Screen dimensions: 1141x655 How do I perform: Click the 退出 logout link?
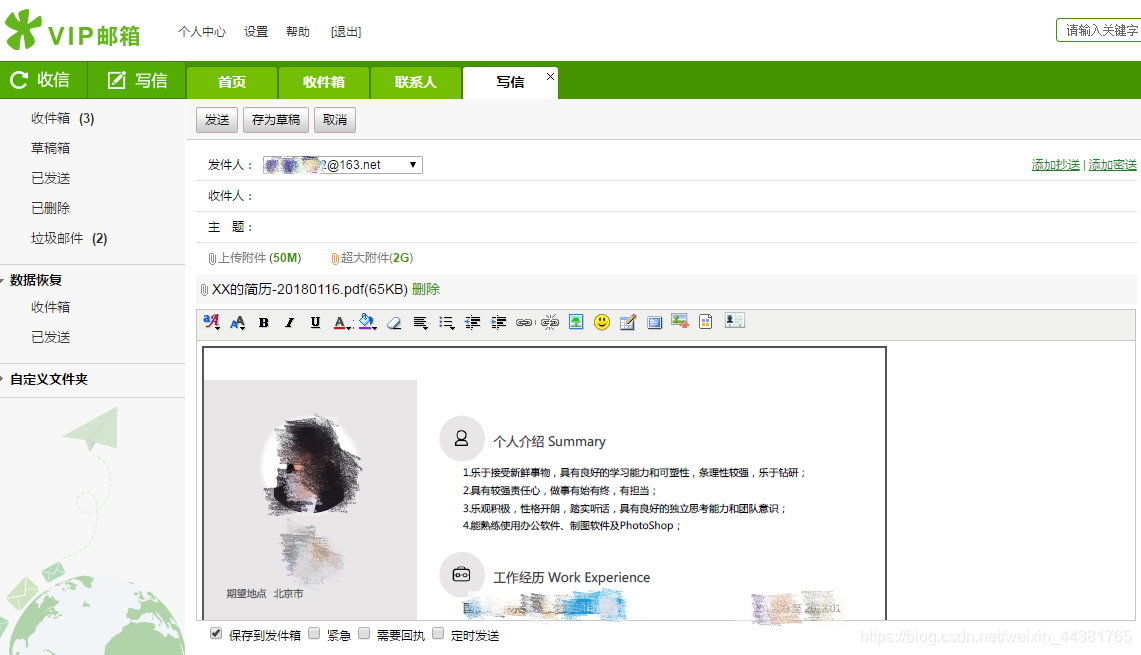(x=346, y=31)
